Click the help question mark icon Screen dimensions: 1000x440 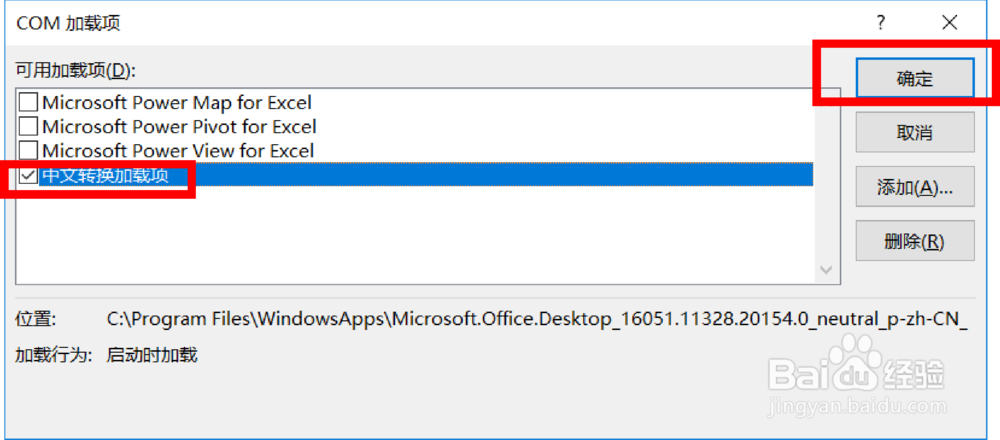tap(881, 22)
